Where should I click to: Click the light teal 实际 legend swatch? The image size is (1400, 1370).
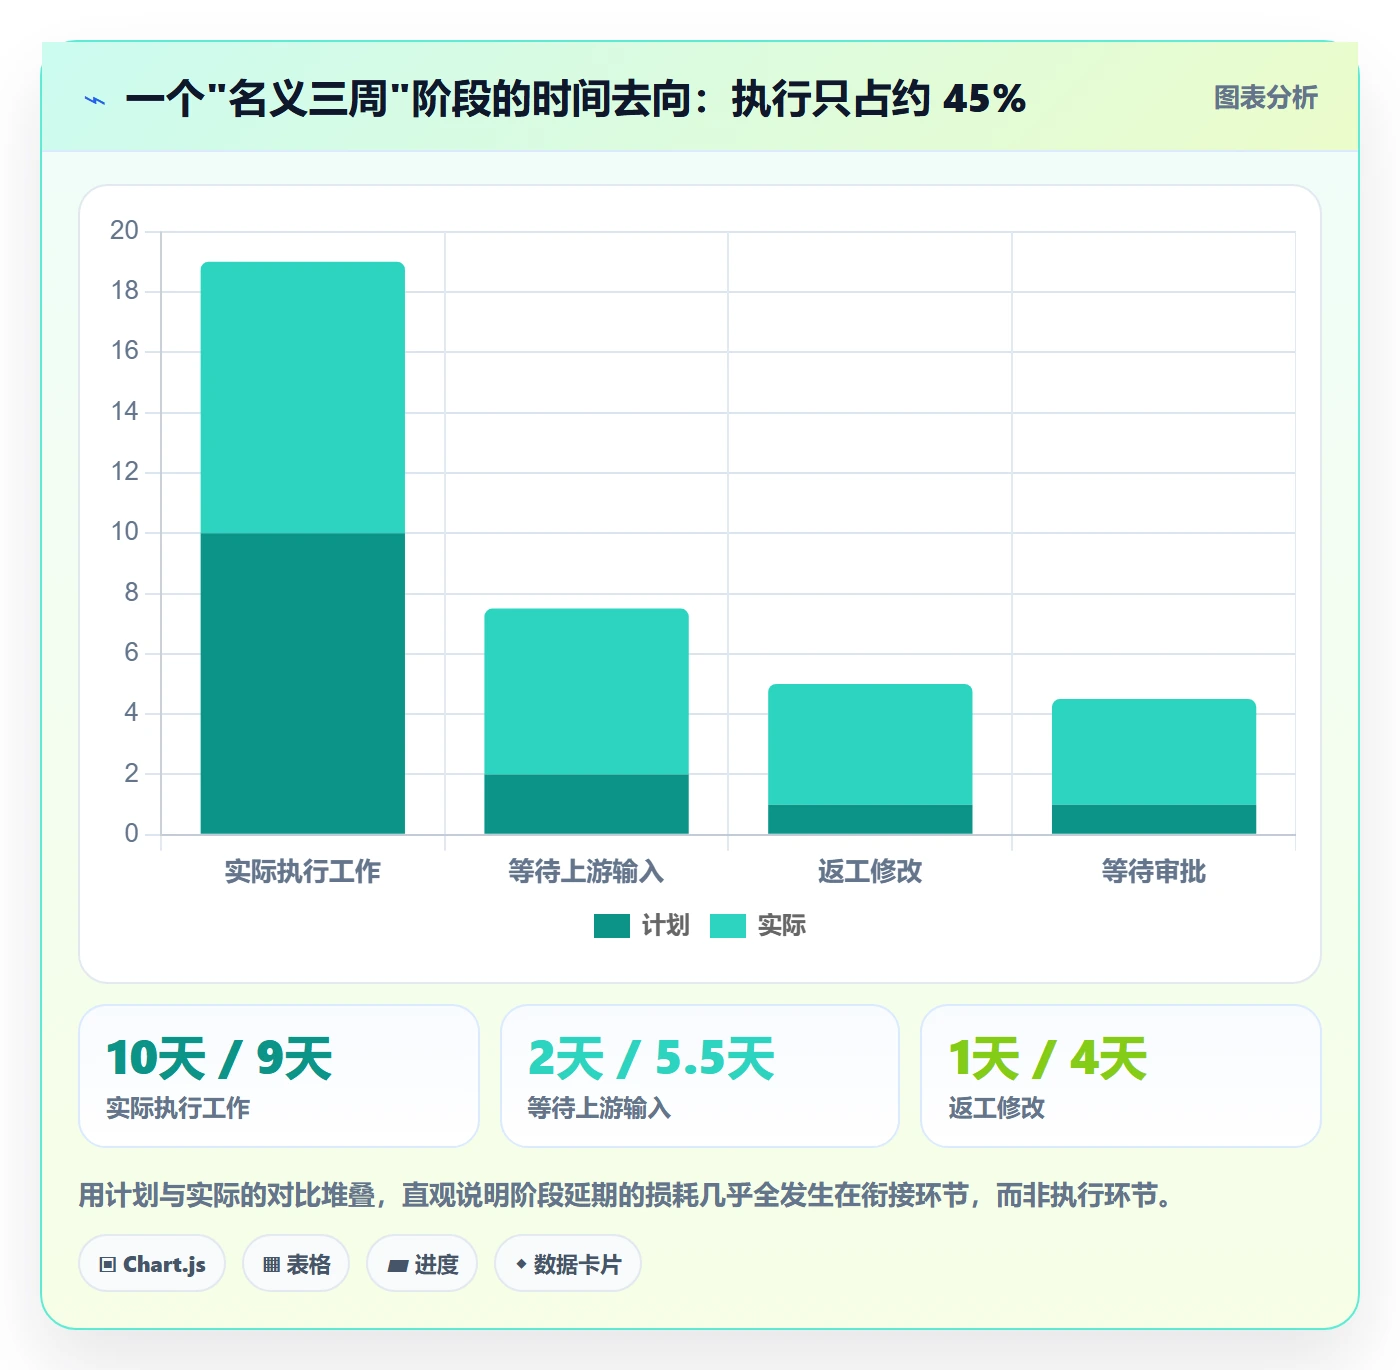pyautogui.click(x=728, y=926)
